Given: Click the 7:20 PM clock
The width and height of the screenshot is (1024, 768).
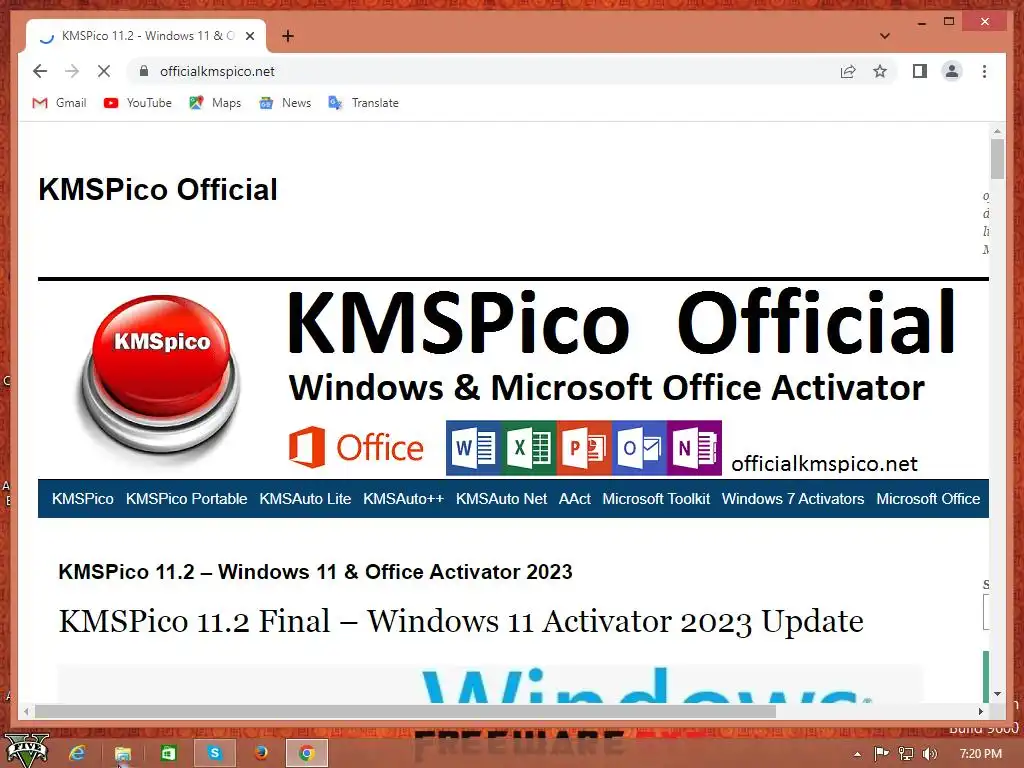Looking at the screenshot, I should [980, 754].
